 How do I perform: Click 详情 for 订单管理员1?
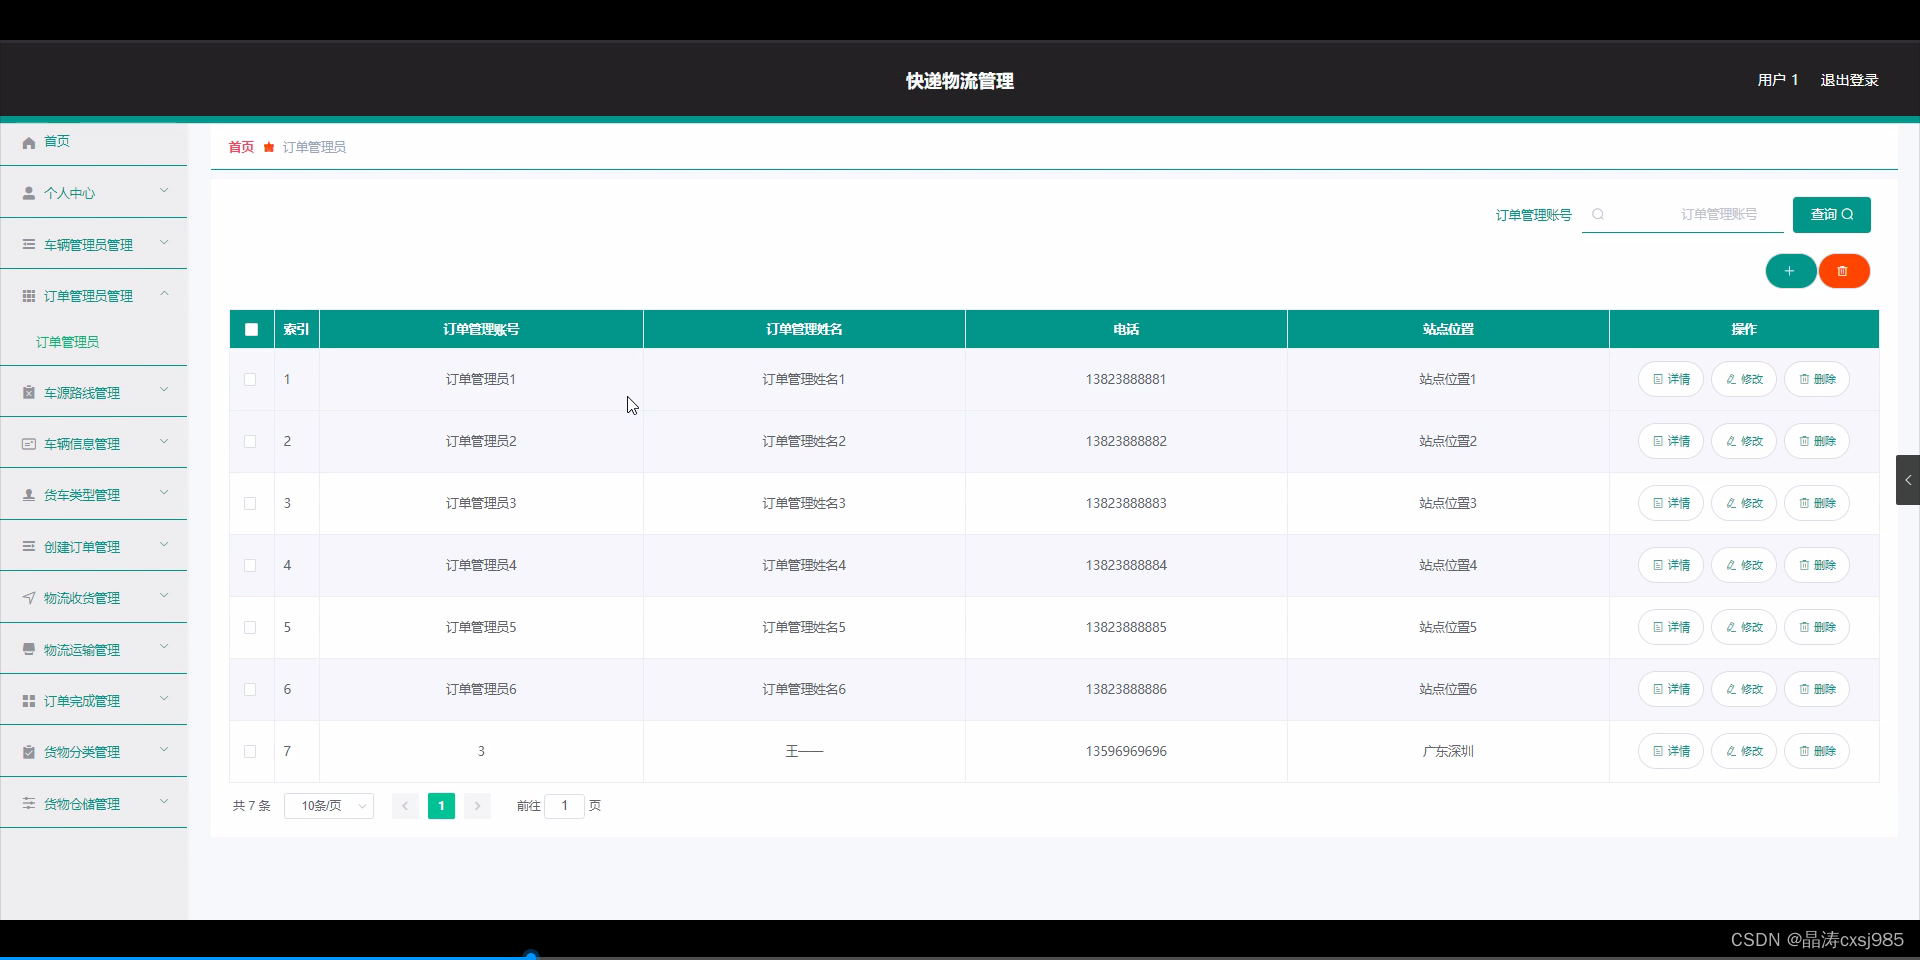[1670, 379]
